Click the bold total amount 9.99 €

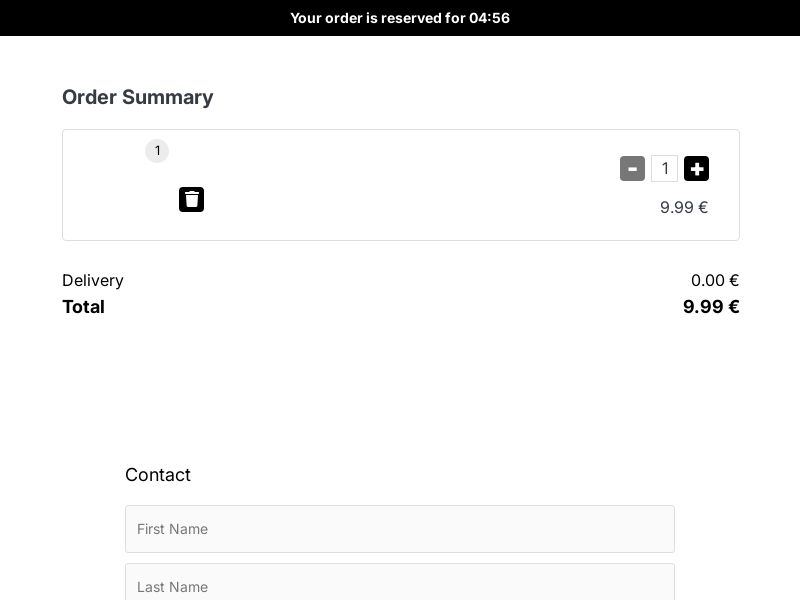coord(711,307)
